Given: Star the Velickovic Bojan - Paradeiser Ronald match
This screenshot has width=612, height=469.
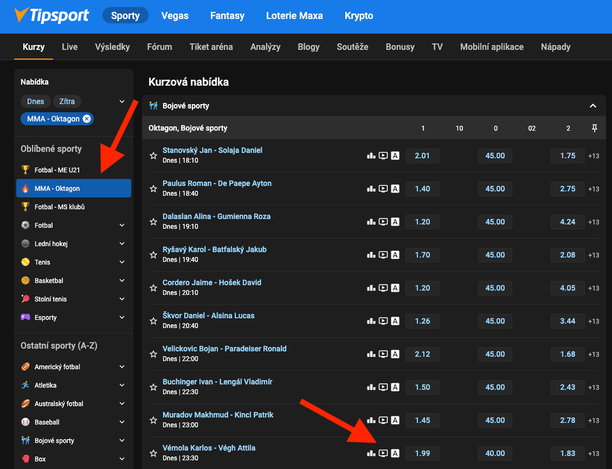Looking at the screenshot, I should tap(153, 354).
